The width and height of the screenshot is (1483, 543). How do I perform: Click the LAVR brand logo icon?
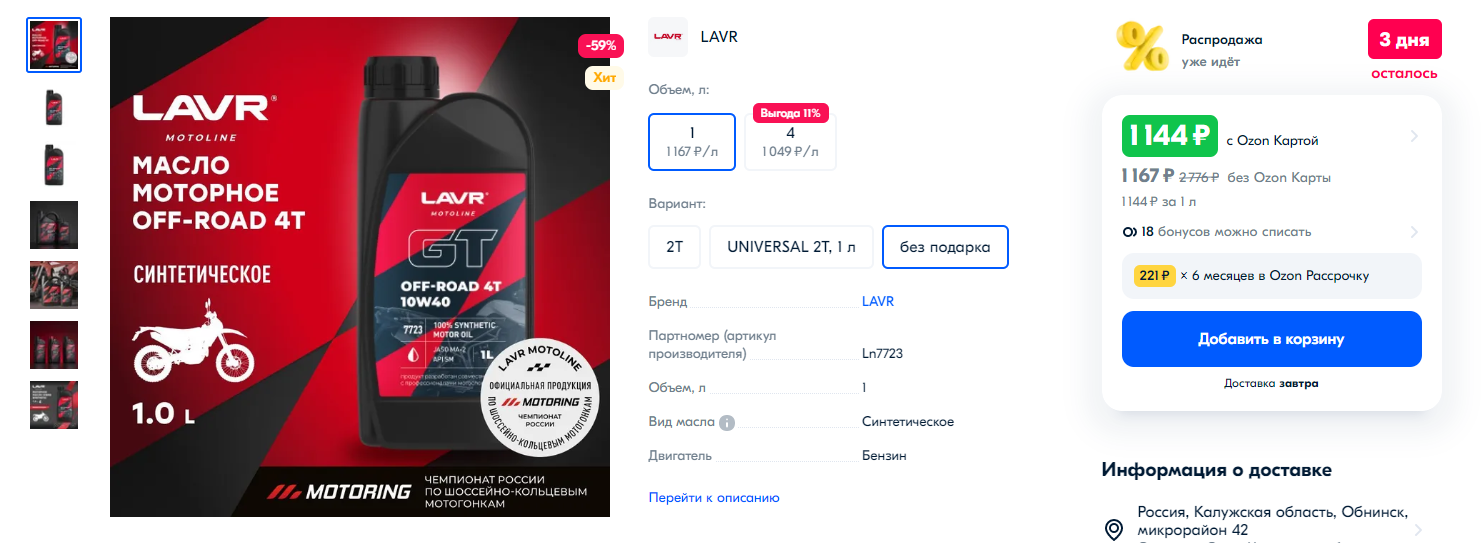pyautogui.click(x=668, y=37)
